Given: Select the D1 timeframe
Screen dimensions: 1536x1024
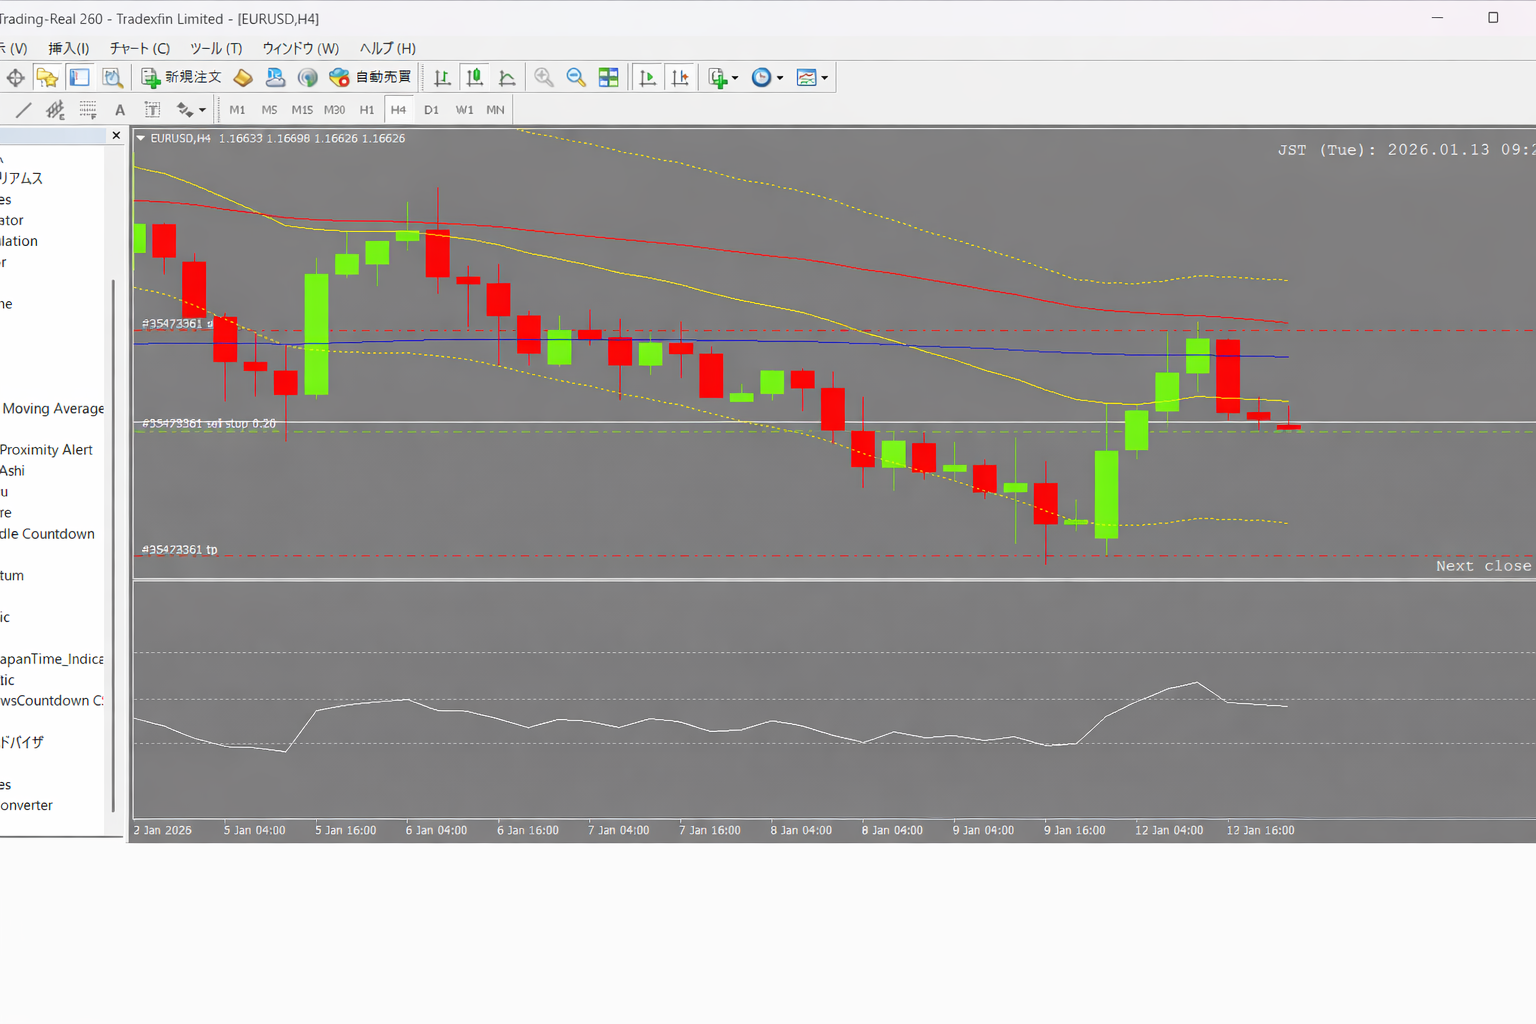Looking at the screenshot, I should click(431, 110).
